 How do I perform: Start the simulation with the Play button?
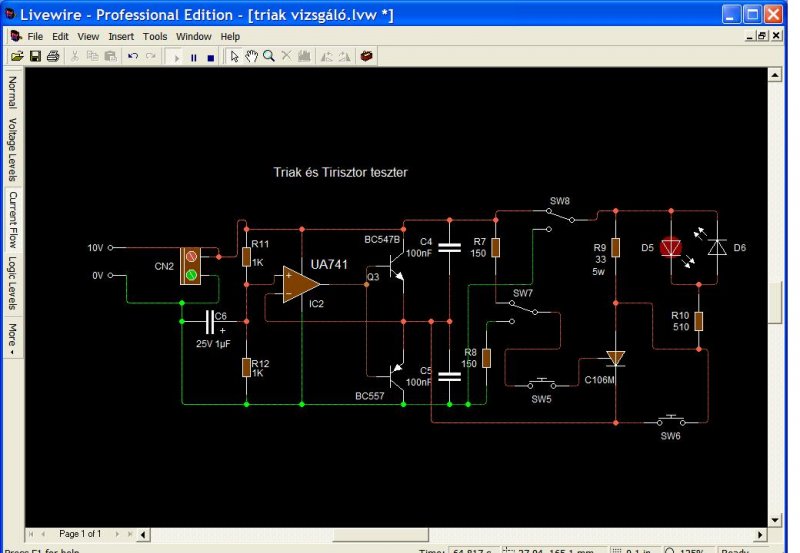[177, 57]
